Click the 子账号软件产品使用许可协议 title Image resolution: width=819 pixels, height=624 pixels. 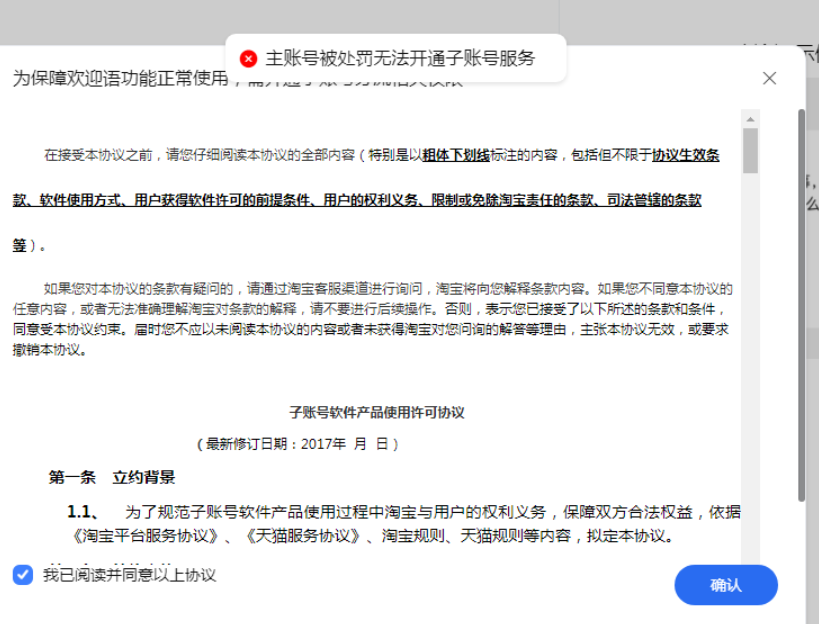pos(377,413)
